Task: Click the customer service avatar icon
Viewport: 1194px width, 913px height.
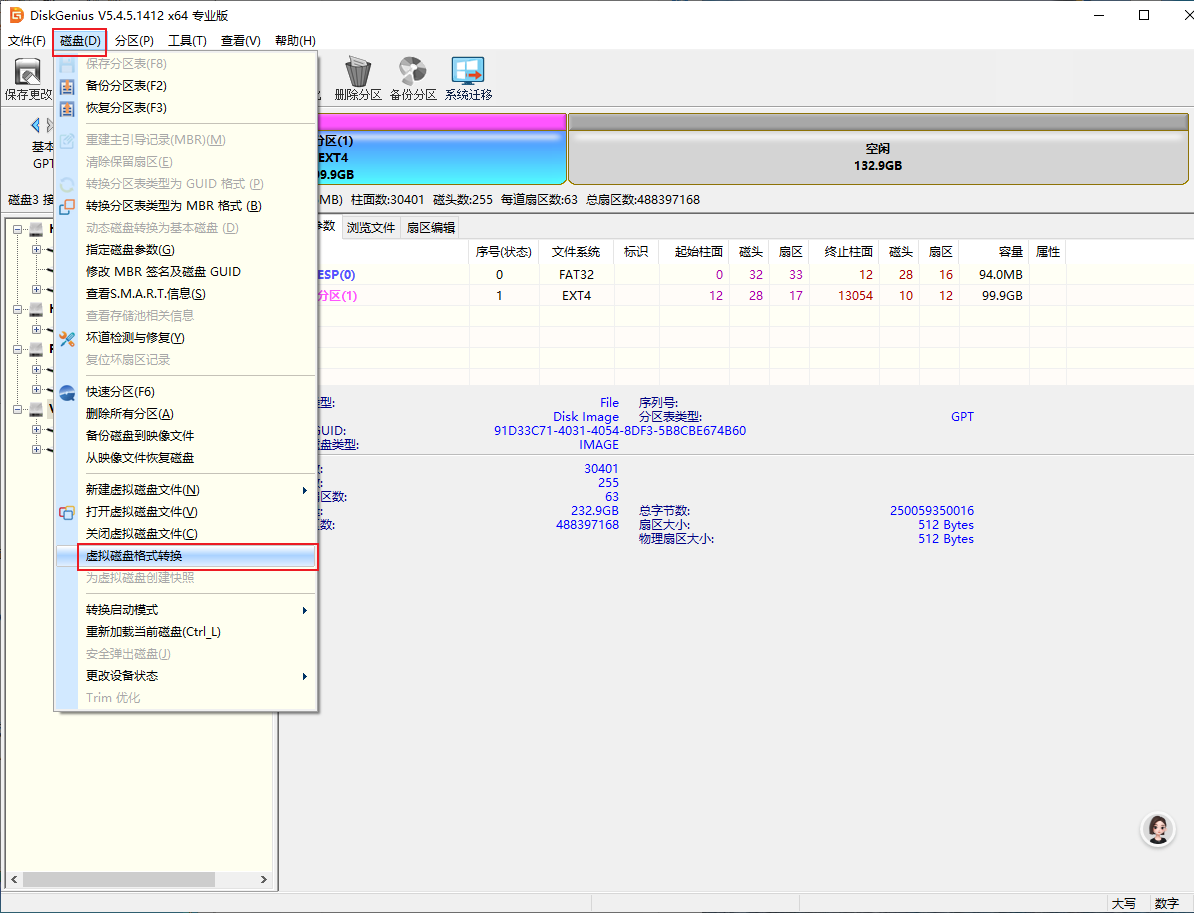Action: [x=1157, y=830]
